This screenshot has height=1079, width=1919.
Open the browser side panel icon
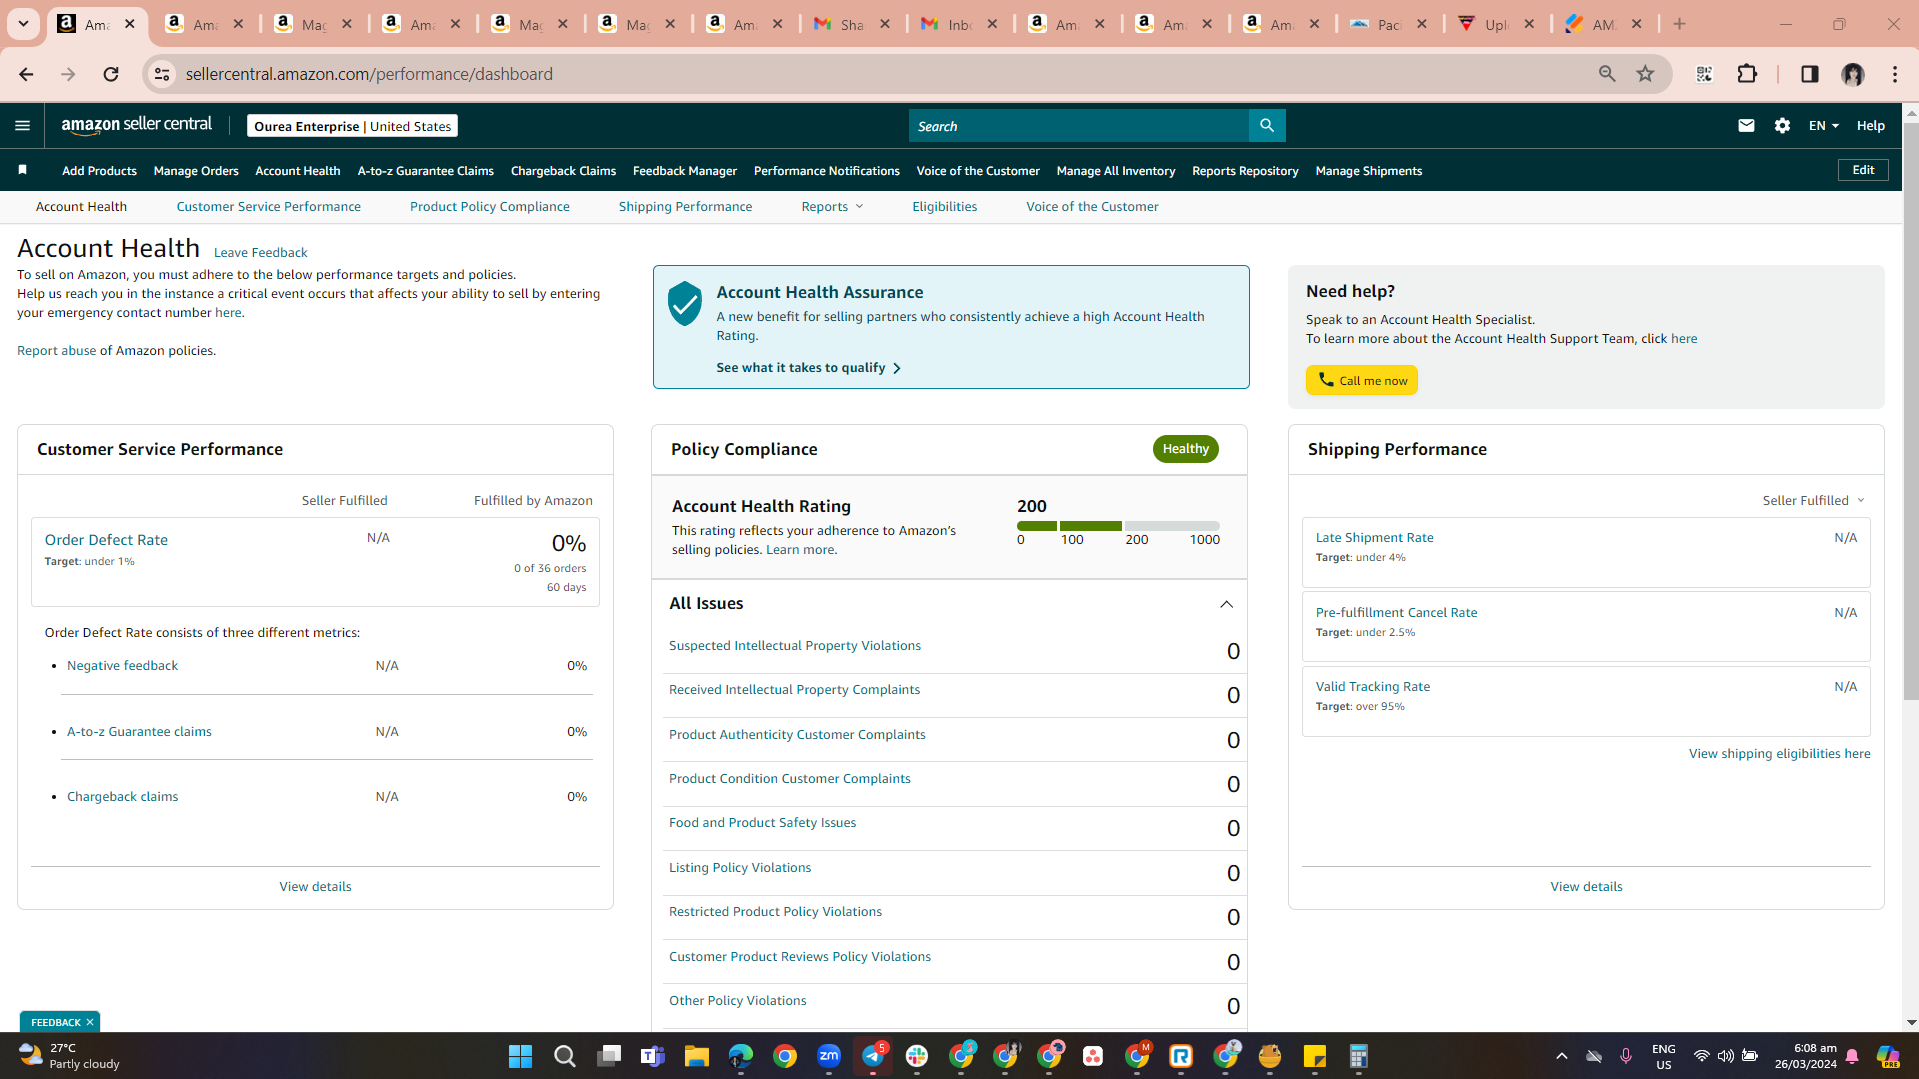[1809, 74]
